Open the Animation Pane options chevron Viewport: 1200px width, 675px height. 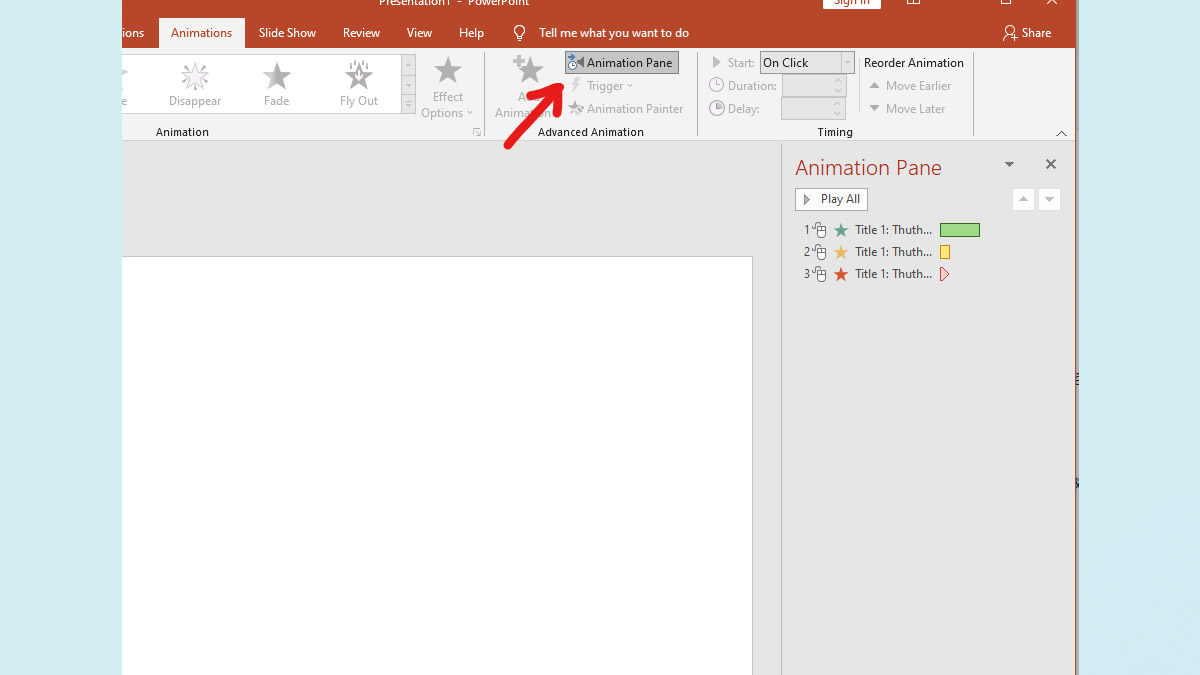tap(1009, 163)
